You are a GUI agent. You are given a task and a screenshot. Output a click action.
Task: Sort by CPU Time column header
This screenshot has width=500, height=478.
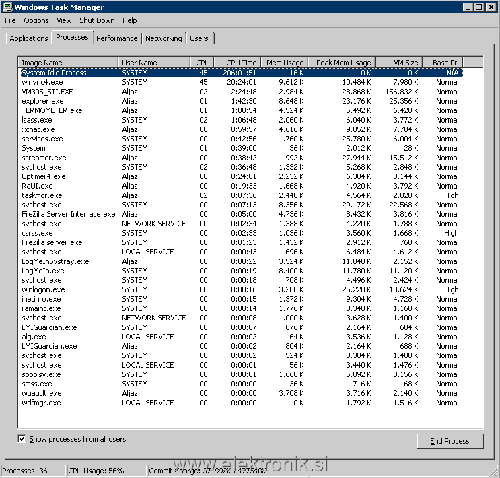click(237, 62)
